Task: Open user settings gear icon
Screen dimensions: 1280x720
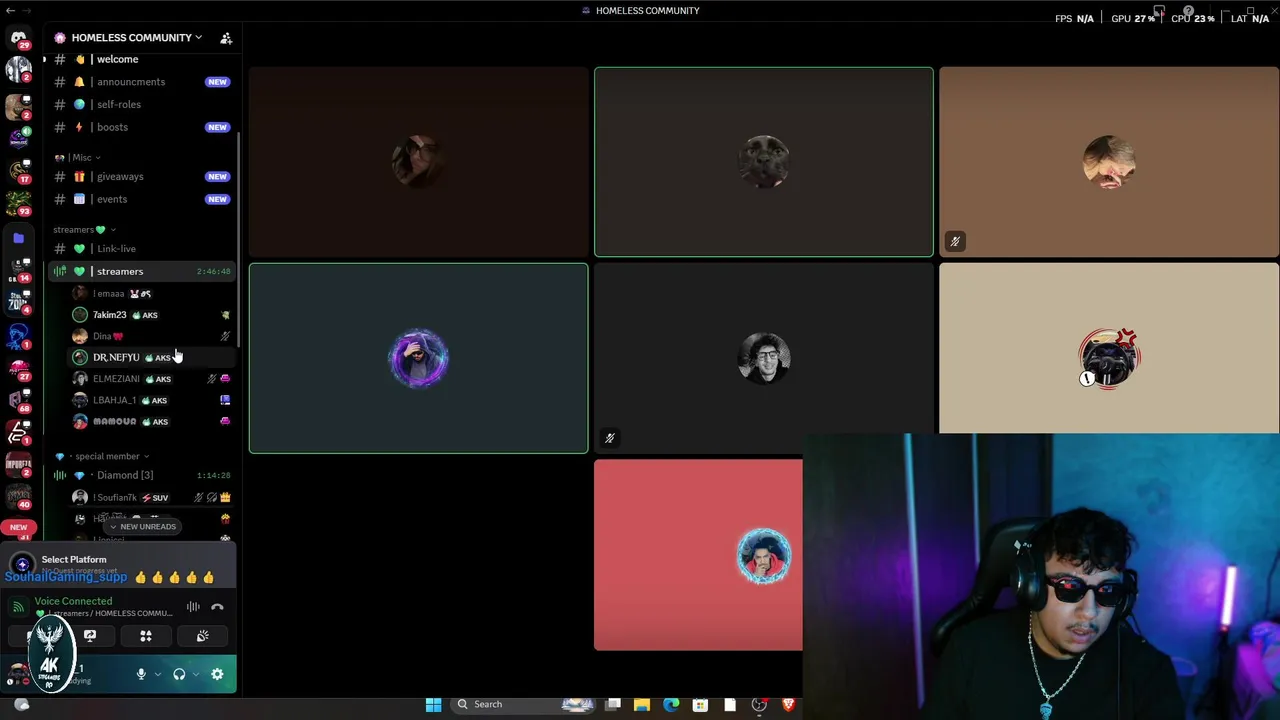Action: coord(217,674)
